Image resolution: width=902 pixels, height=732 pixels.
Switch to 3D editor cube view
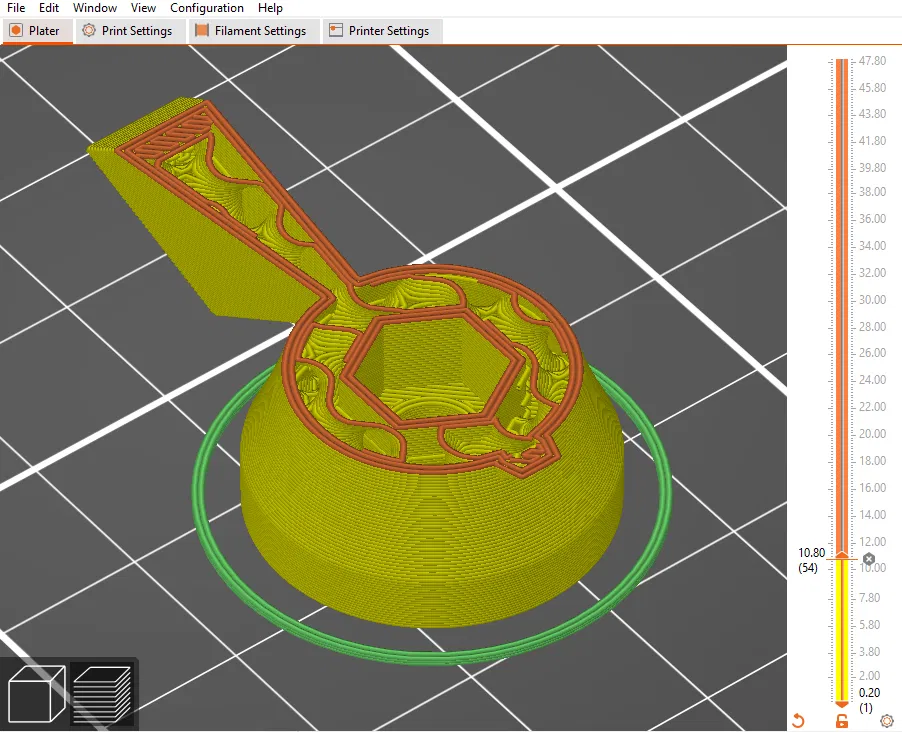coord(36,693)
